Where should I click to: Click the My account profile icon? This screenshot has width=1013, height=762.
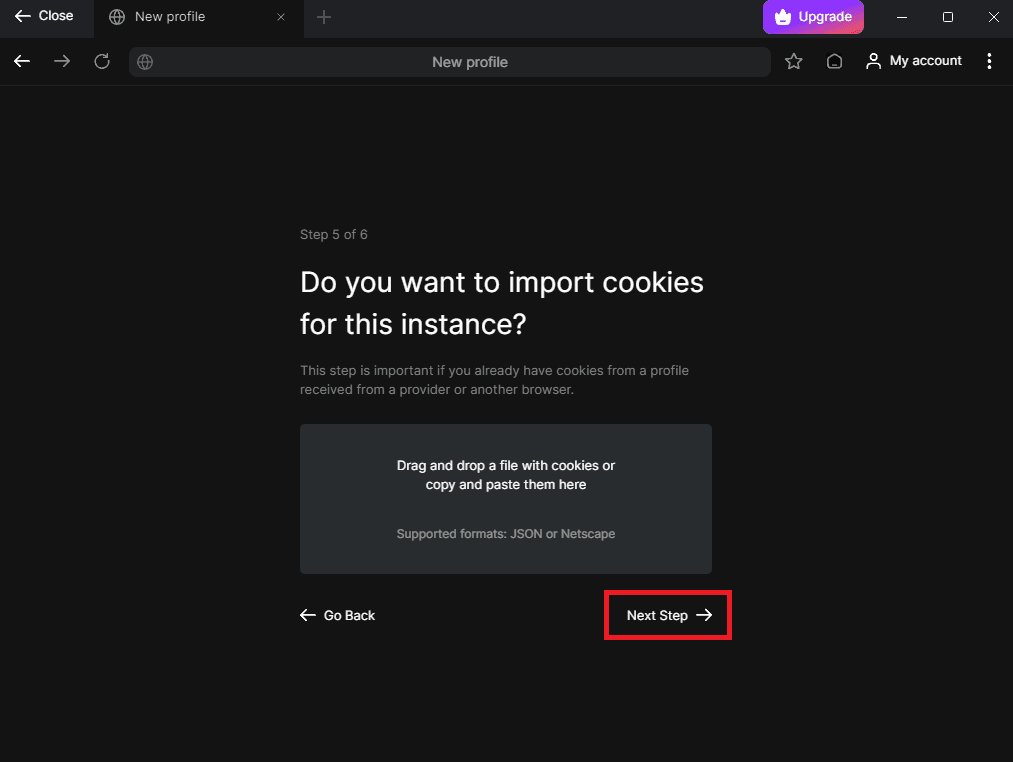coord(874,61)
